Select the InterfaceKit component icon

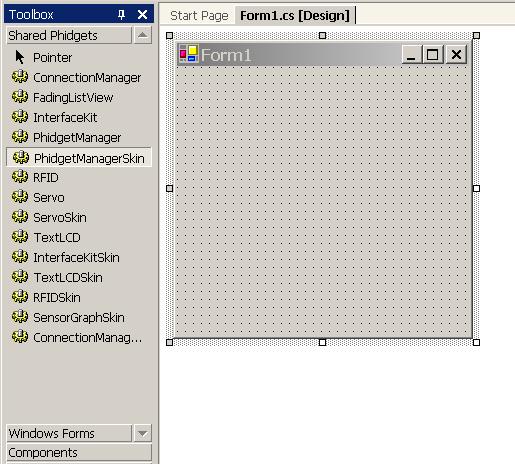tap(20, 117)
